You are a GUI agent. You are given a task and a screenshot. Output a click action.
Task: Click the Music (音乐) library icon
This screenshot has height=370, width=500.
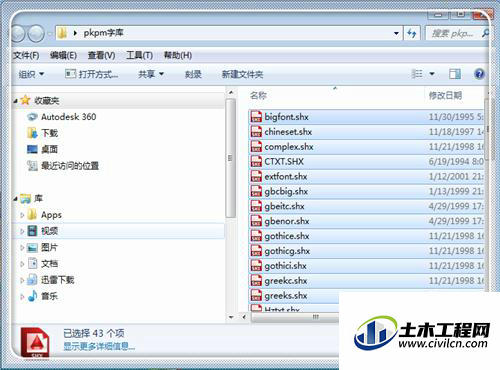click(32, 296)
